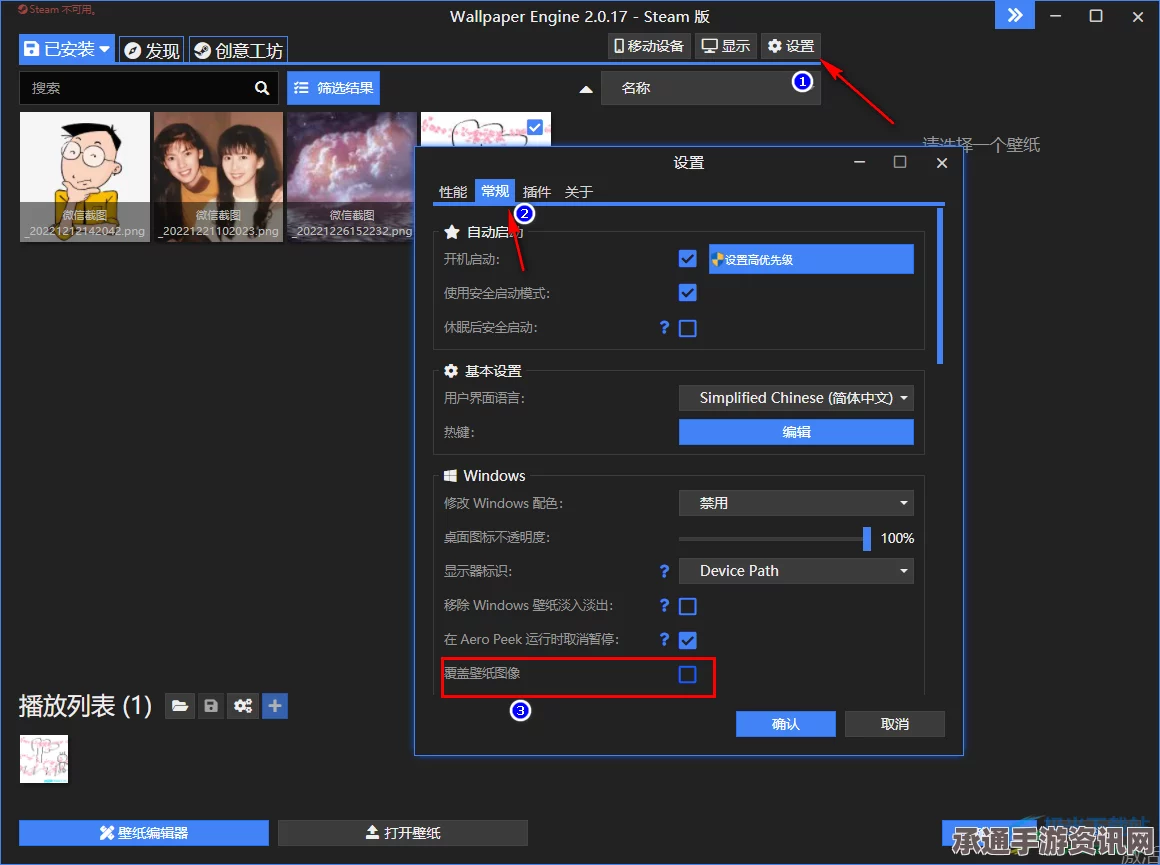Viewport: 1160px width, 865px height.
Task: Check 休眠后安全启动 checkbox
Action: (x=687, y=328)
